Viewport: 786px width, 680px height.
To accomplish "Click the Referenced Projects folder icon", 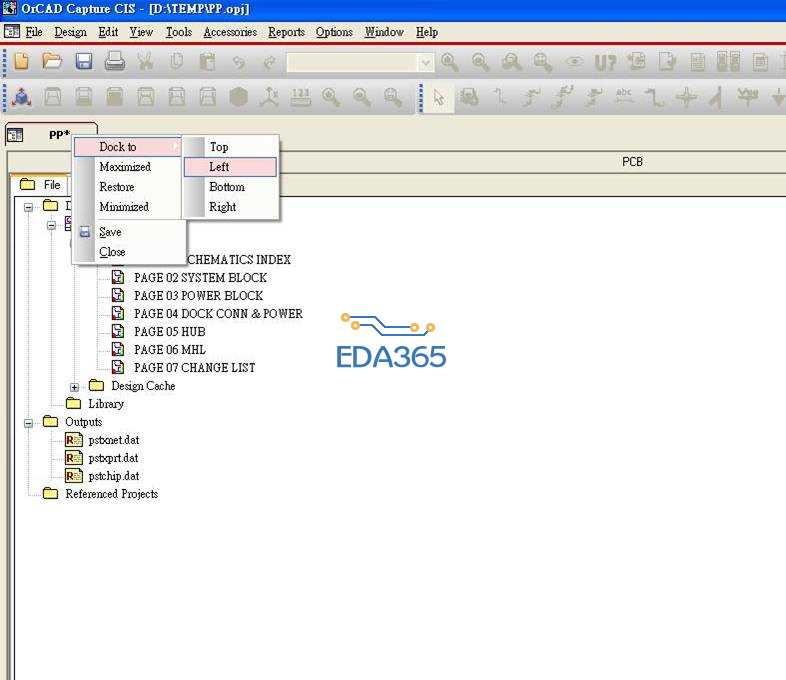I will click(x=50, y=494).
